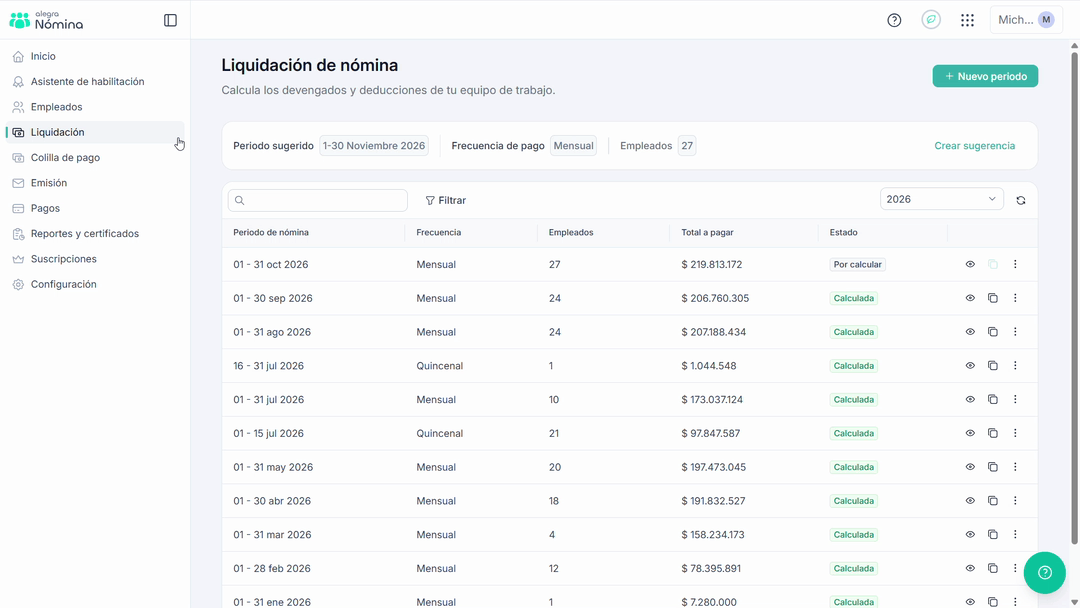Click the green leaf icon in header
The image size is (1080, 608).
coord(931,20)
